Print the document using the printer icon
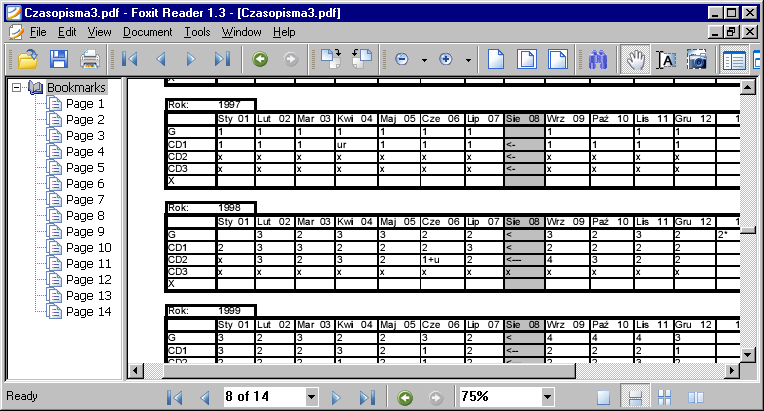 (90, 59)
